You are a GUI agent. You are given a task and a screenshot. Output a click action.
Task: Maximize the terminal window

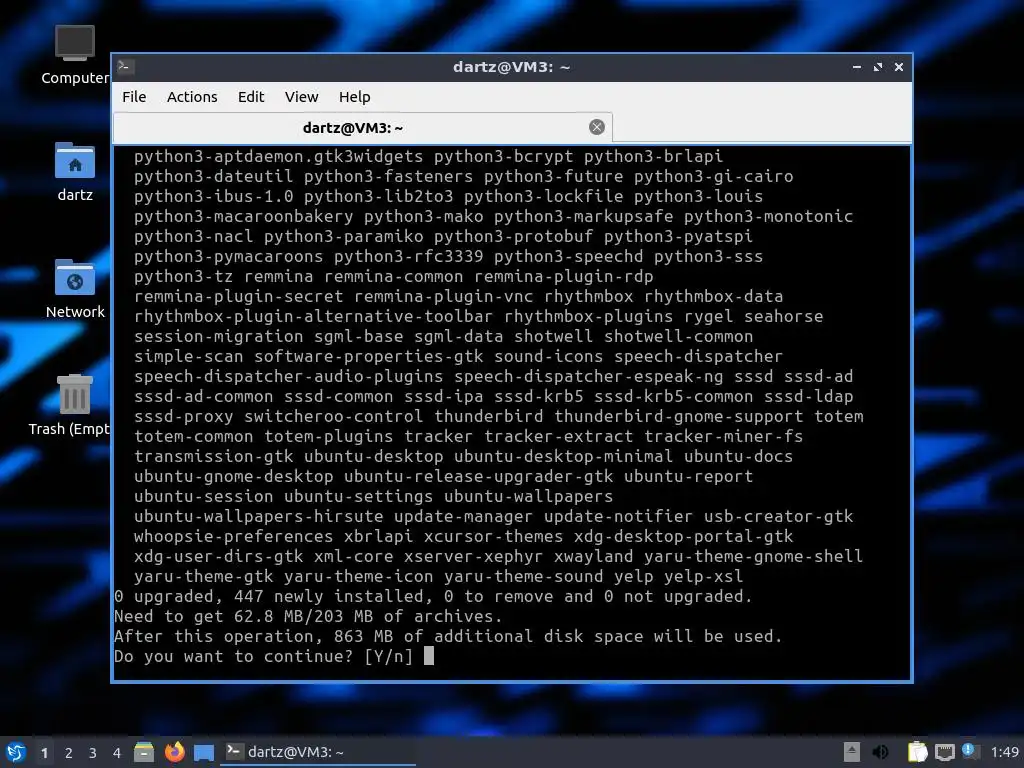[878, 67]
